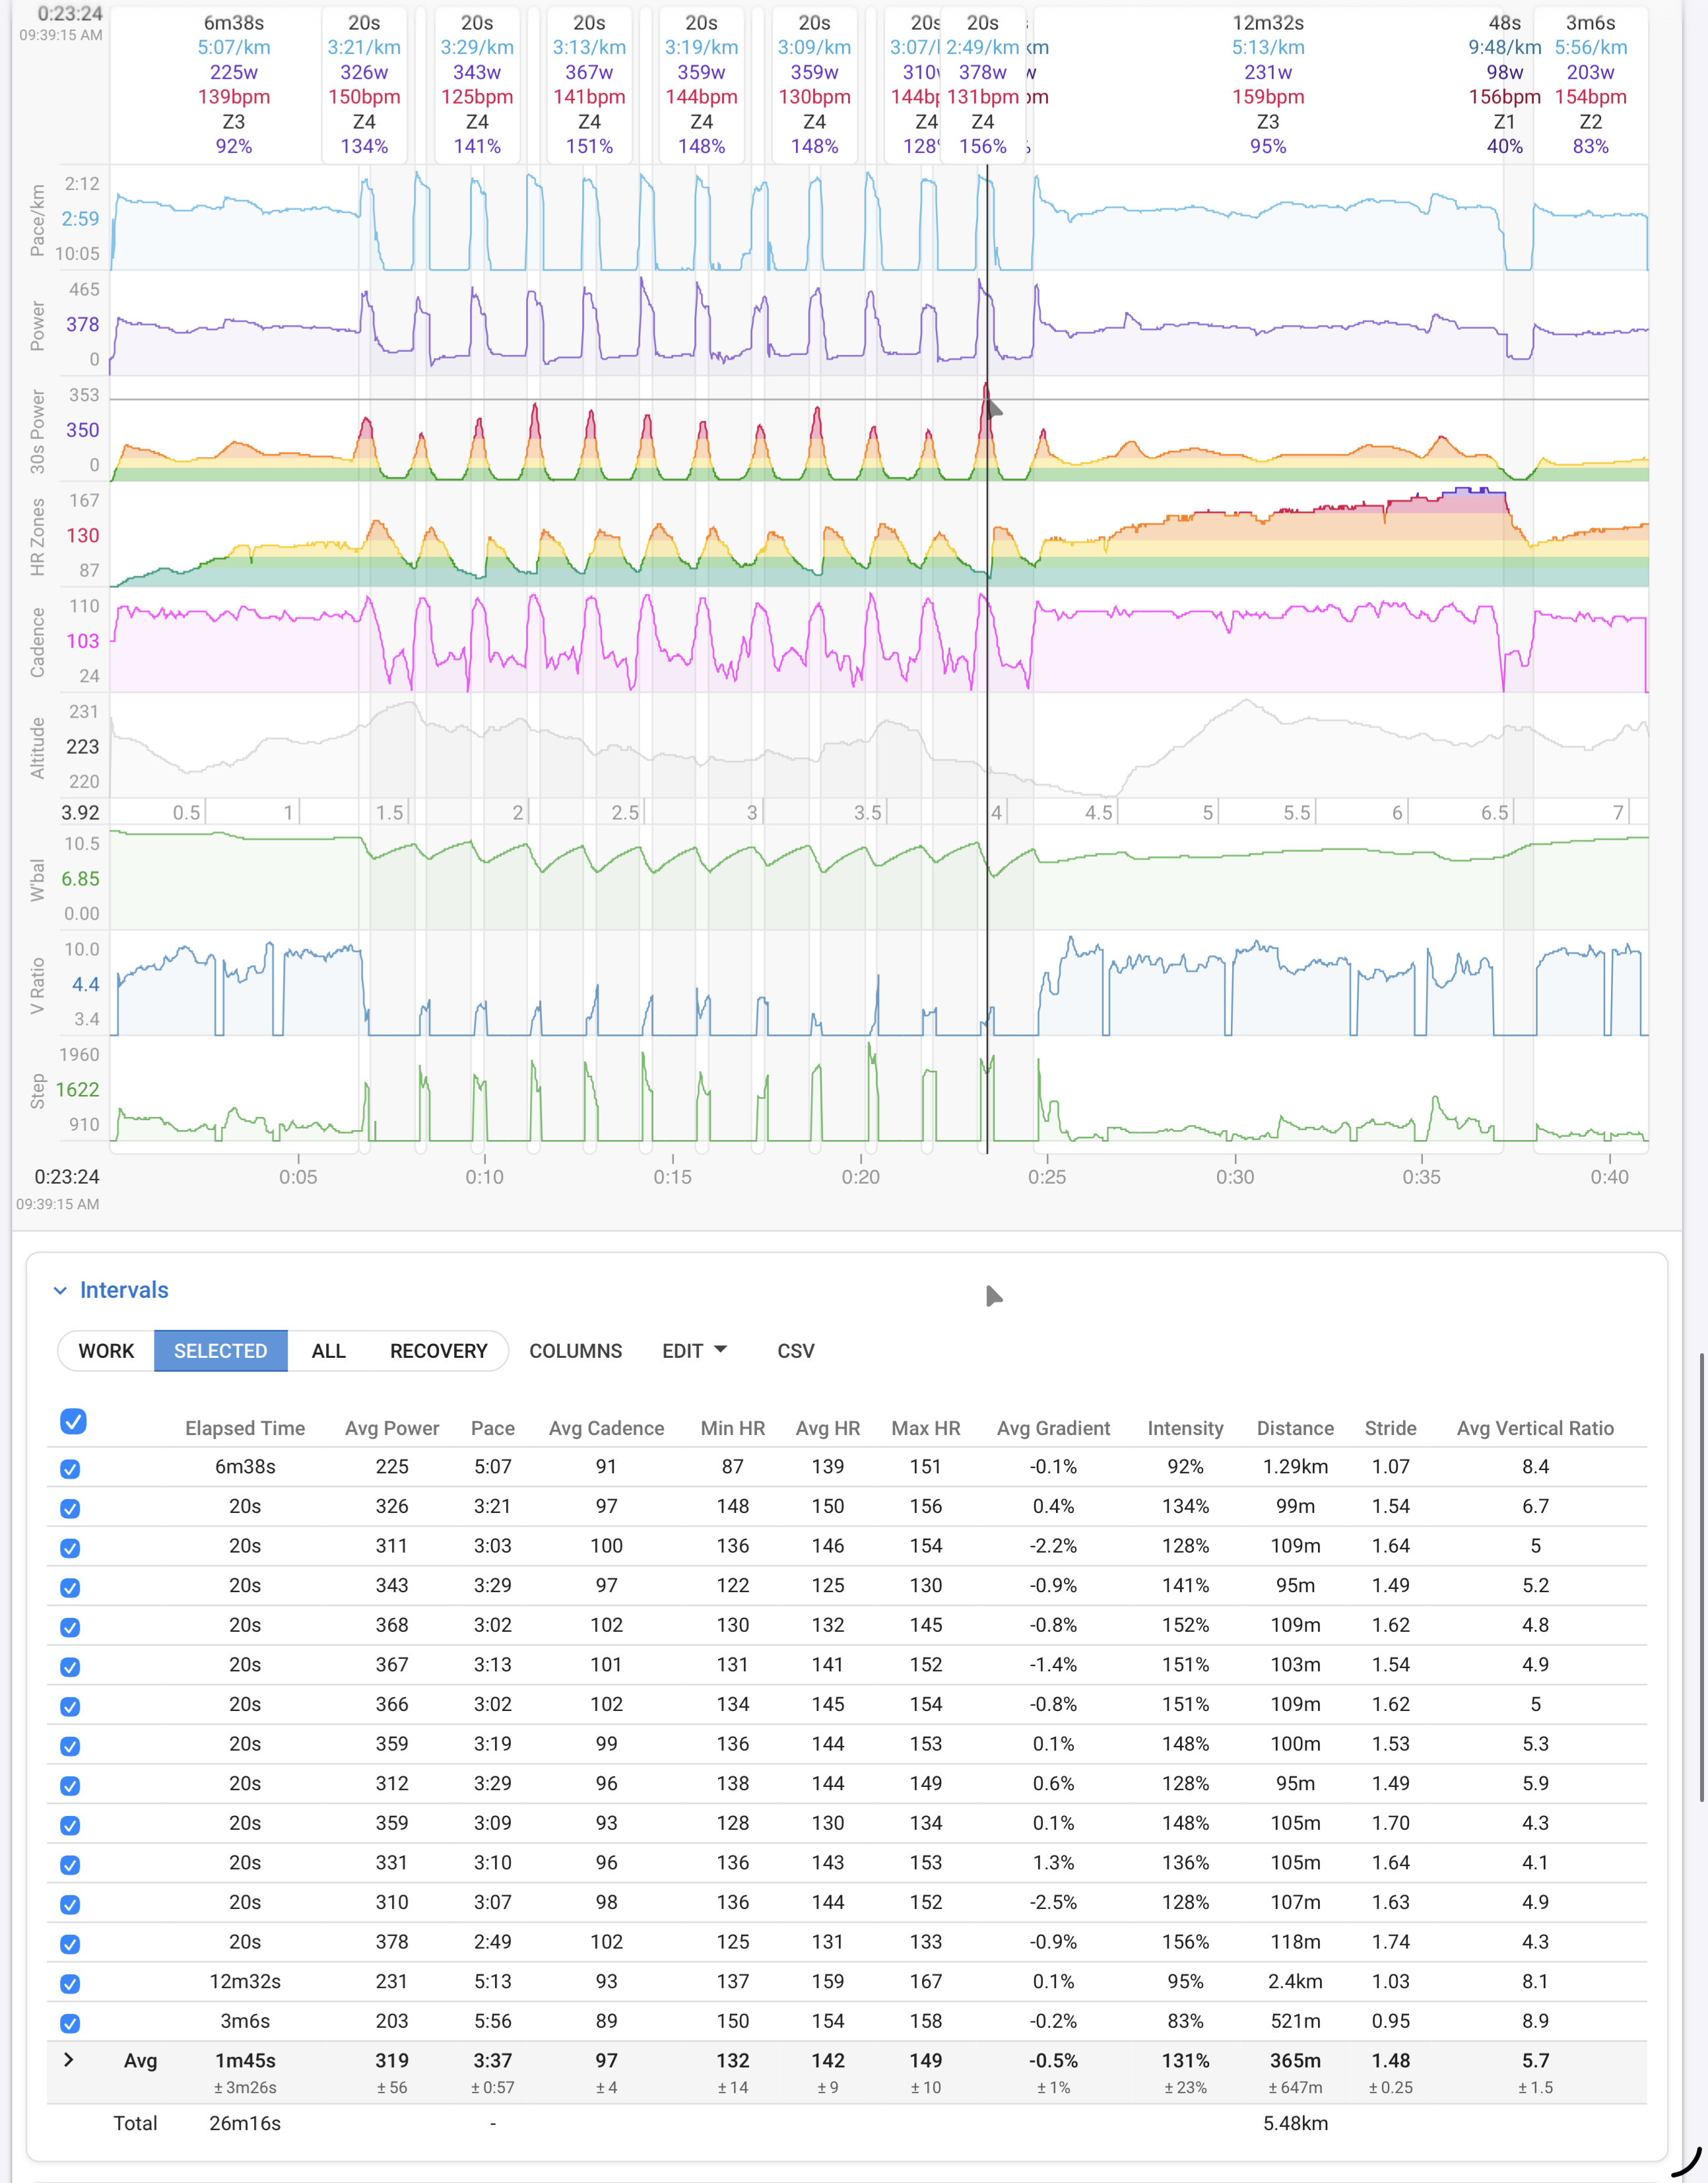This screenshot has height=2183, width=1708.
Task: Click the W'bal chart track label
Action: [x=37, y=880]
